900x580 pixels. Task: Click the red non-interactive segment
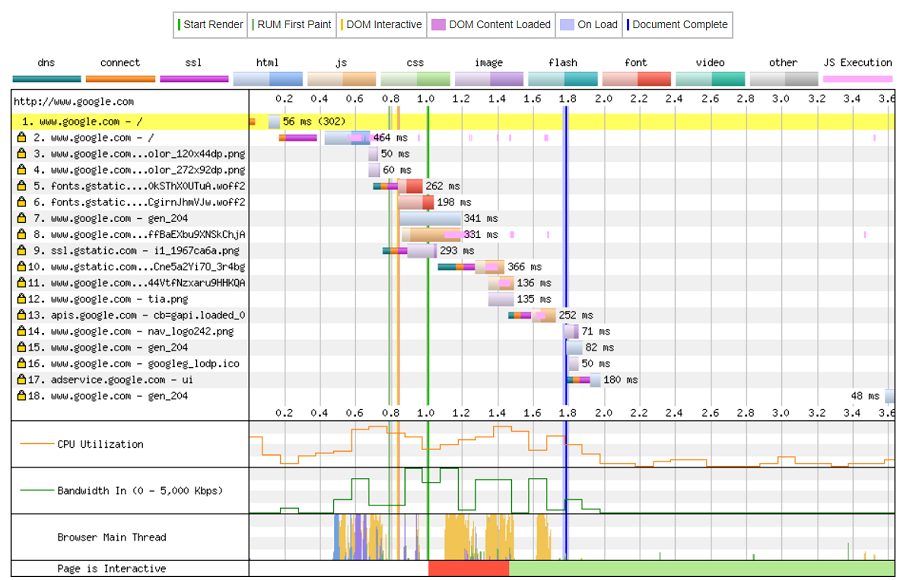tap(468, 569)
